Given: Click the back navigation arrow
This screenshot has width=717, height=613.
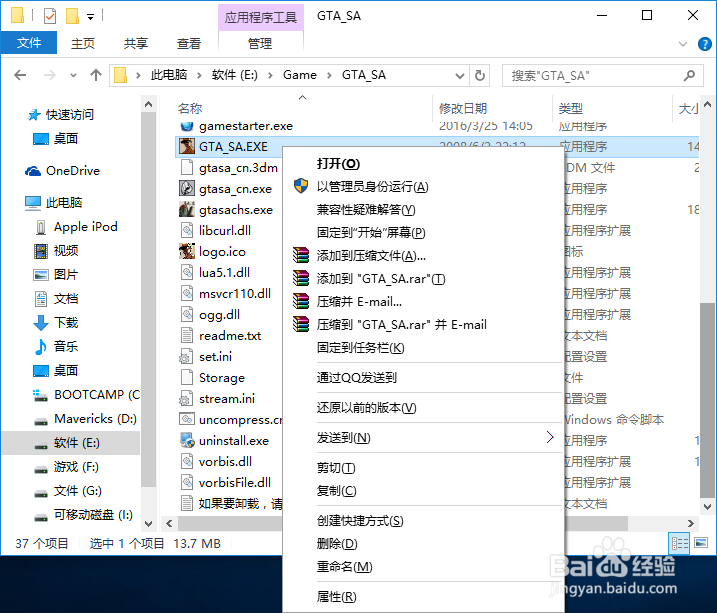Looking at the screenshot, I should tap(20, 75).
